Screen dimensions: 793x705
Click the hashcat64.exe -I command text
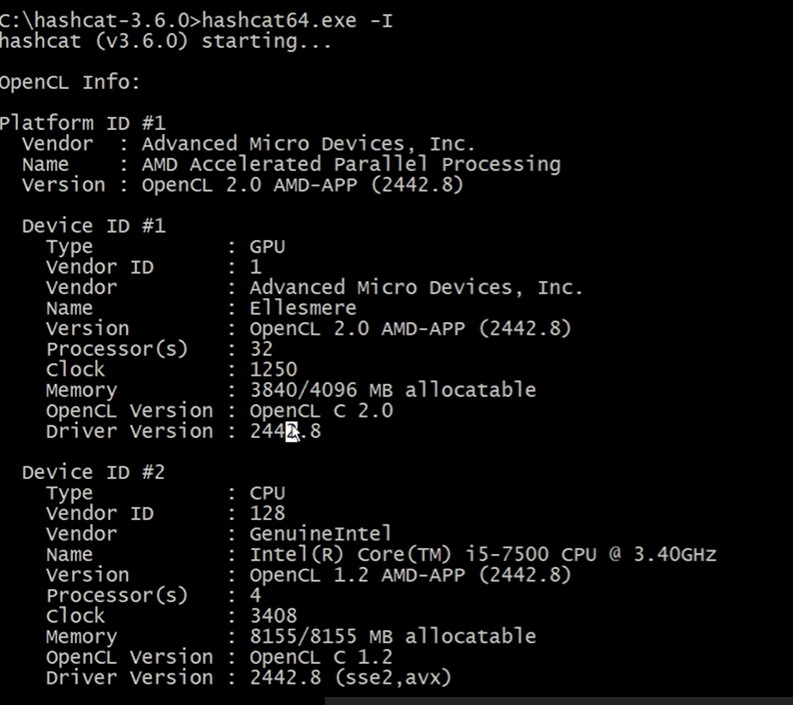pyautogui.click(x=298, y=21)
